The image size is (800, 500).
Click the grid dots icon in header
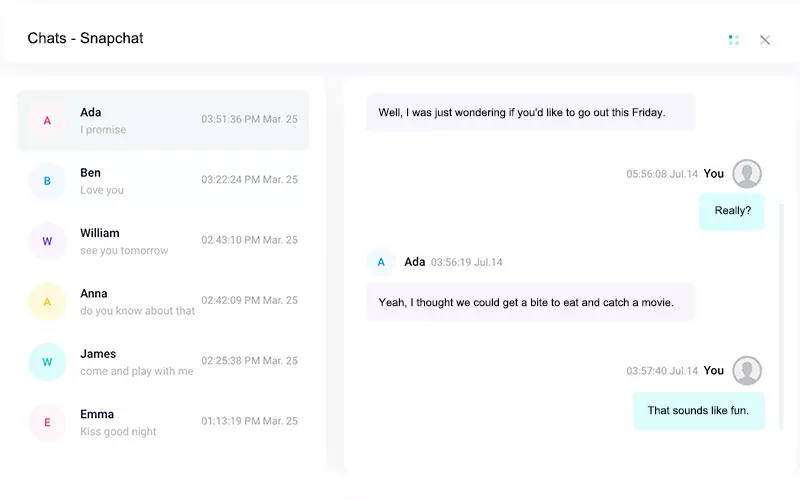734,40
